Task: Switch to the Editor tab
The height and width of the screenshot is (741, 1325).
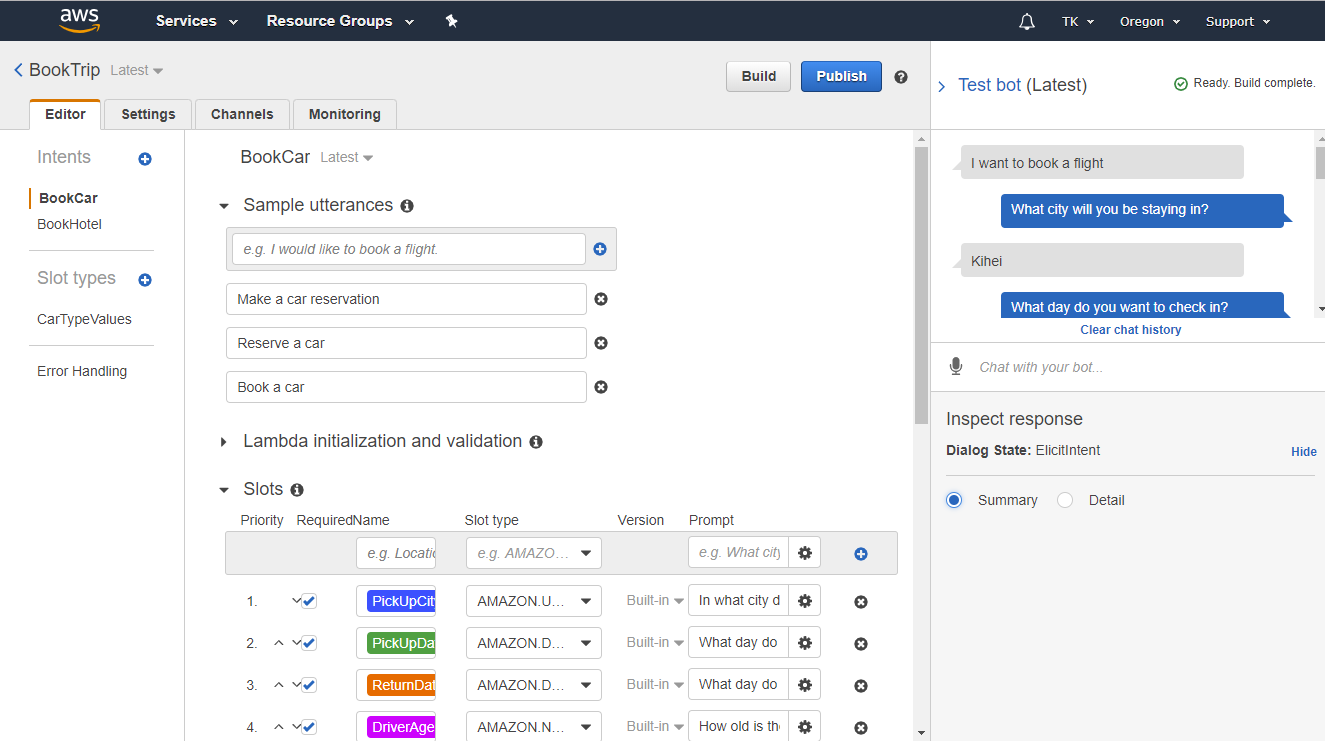Action: (x=65, y=114)
